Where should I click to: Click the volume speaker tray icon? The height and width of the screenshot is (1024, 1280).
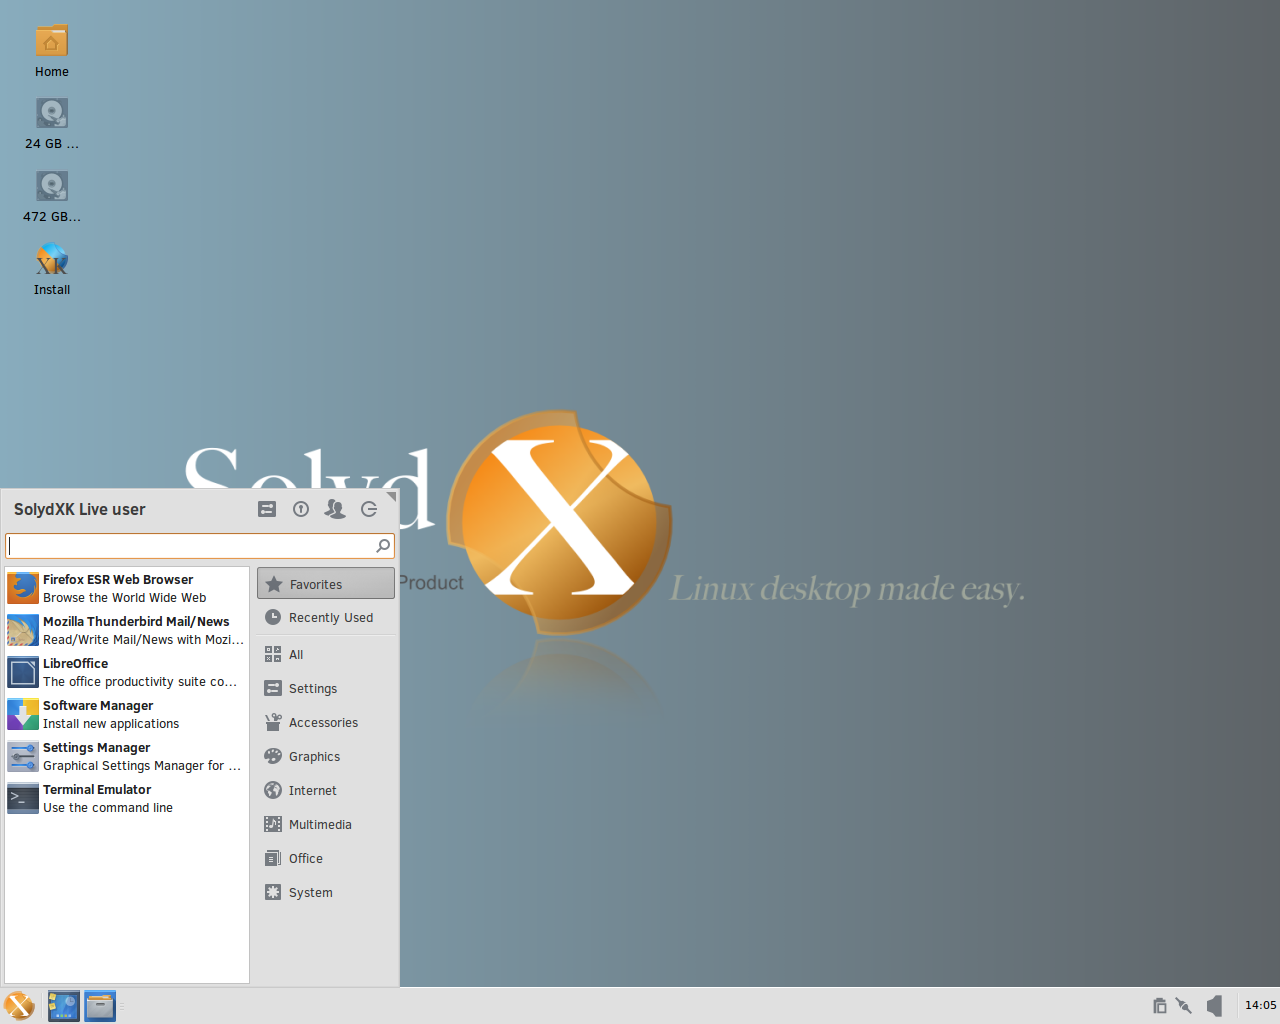point(1214,1006)
